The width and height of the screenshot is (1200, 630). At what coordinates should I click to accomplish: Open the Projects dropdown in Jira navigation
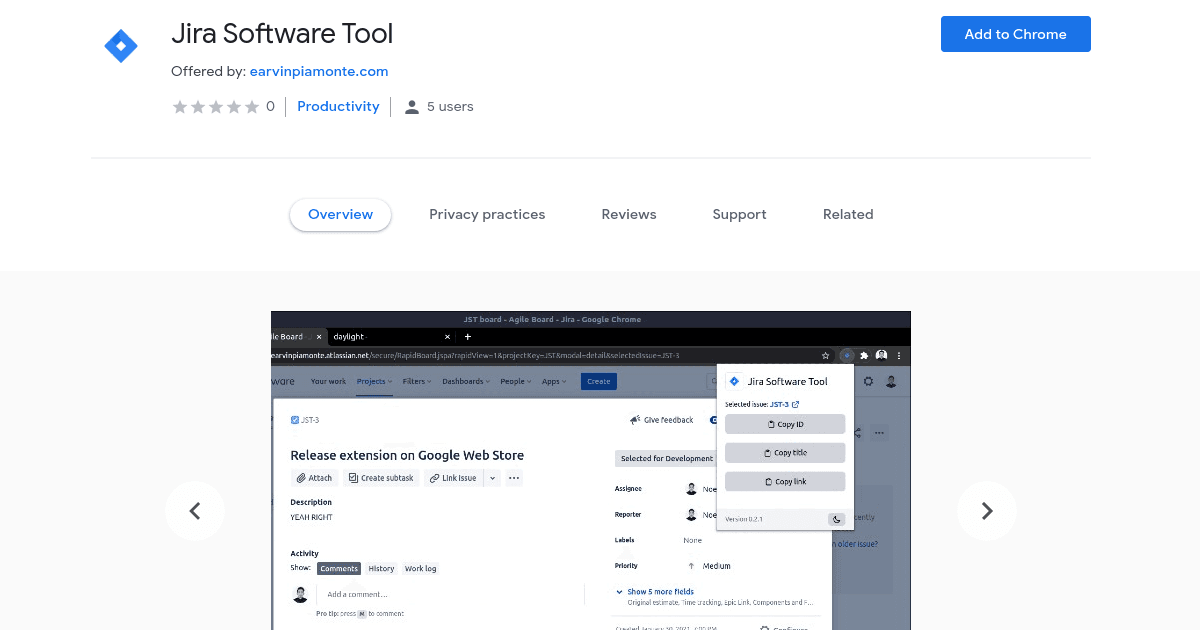click(372, 381)
